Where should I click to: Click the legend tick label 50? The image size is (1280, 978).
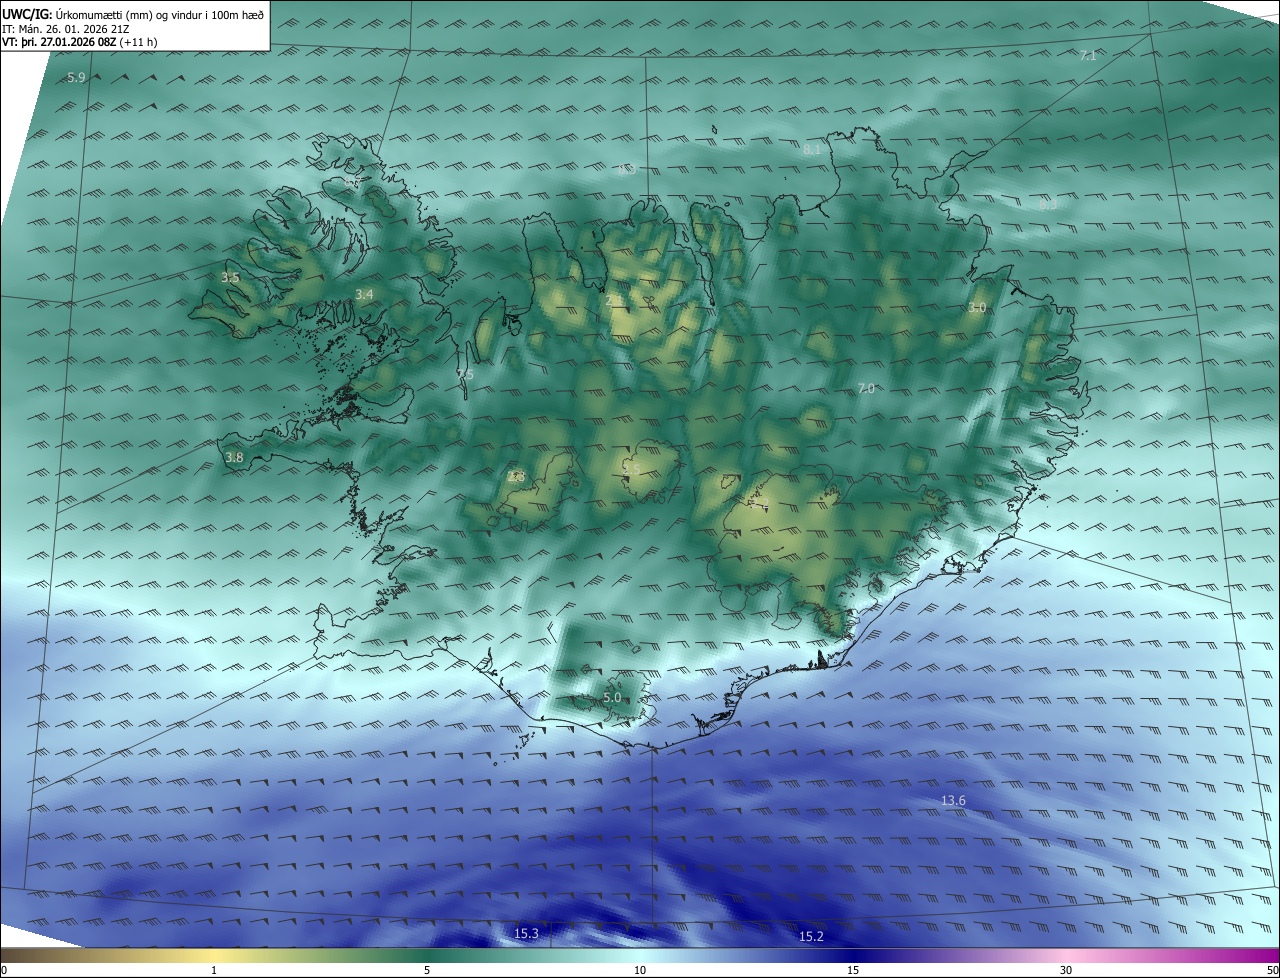click(x=1272, y=971)
